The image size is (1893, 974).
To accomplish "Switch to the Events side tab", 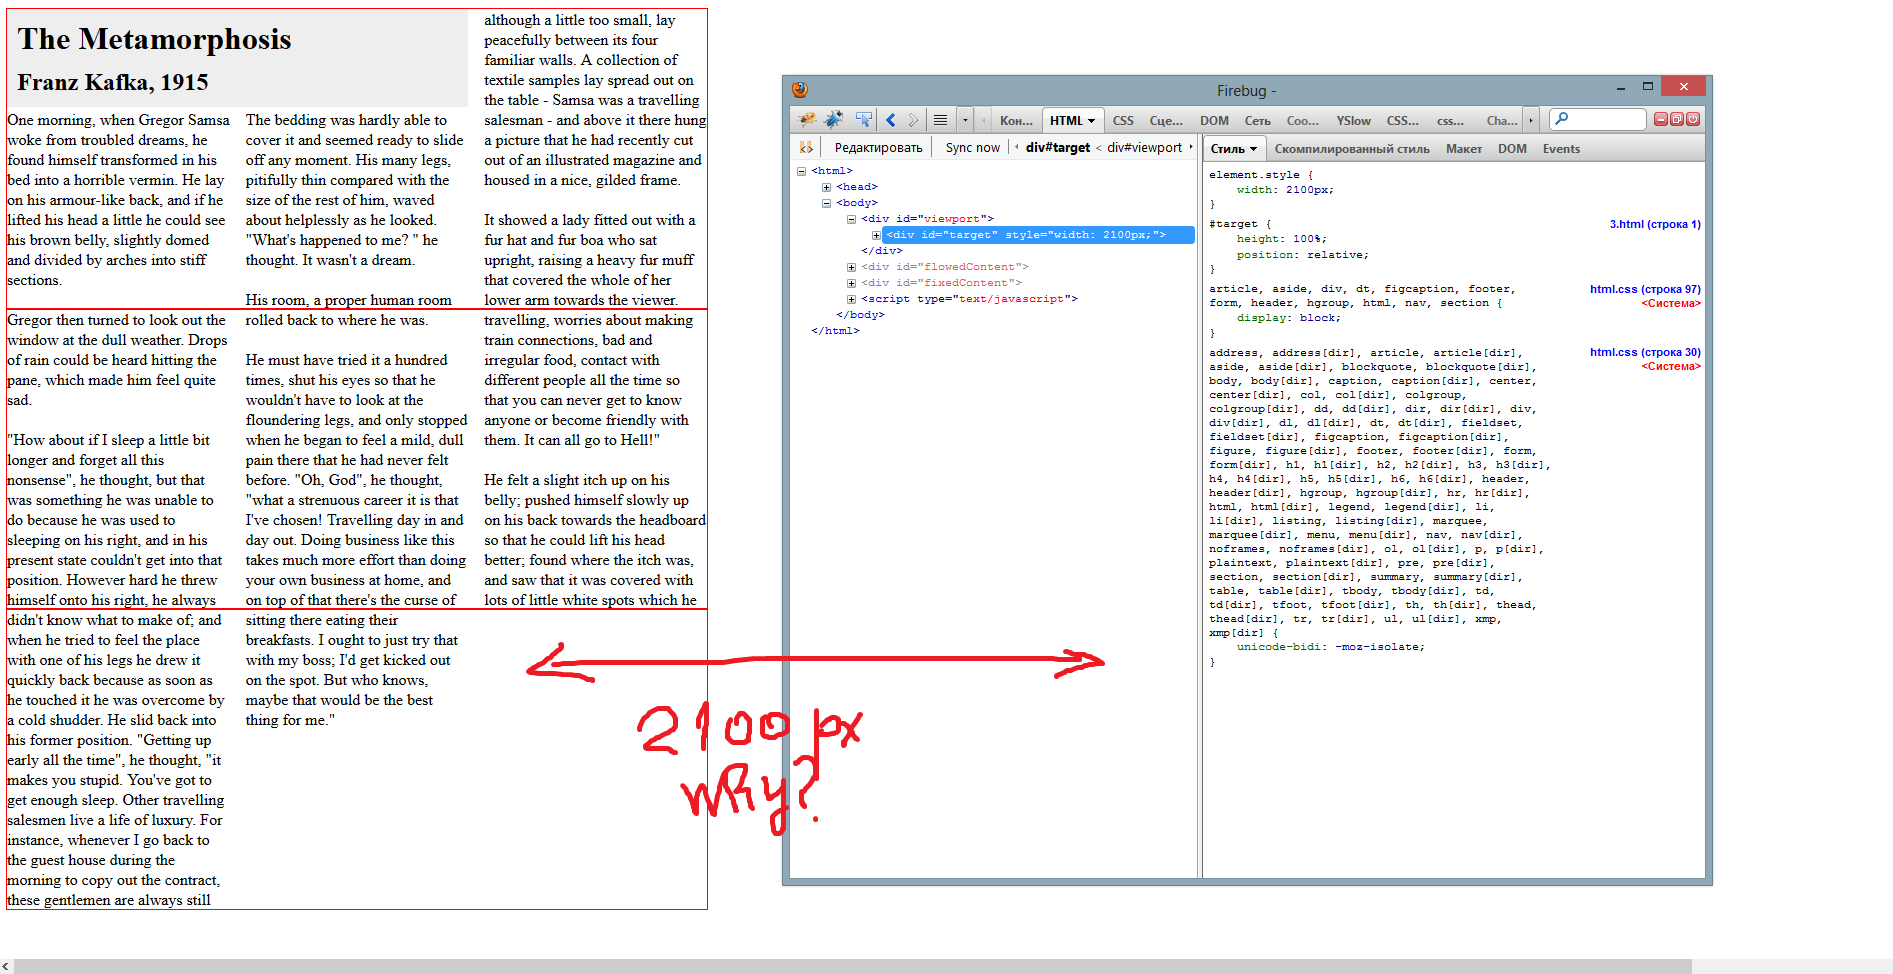I will [1561, 149].
